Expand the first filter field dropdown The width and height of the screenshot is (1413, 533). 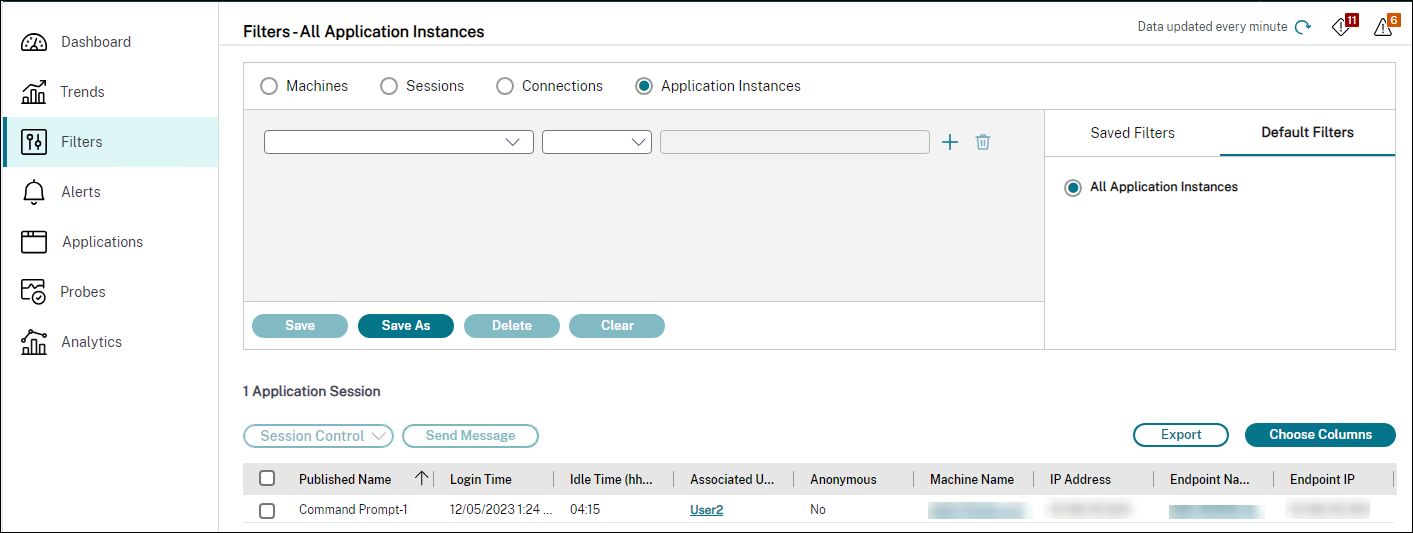pos(398,142)
